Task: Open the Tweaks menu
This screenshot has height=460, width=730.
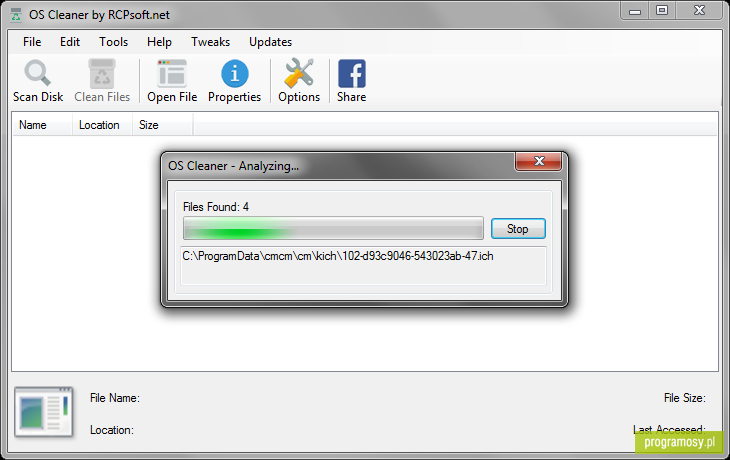Action: [210, 42]
